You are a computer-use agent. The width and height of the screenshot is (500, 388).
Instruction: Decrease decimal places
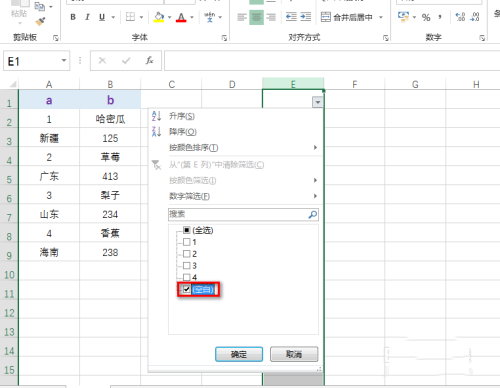coord(475,17)
